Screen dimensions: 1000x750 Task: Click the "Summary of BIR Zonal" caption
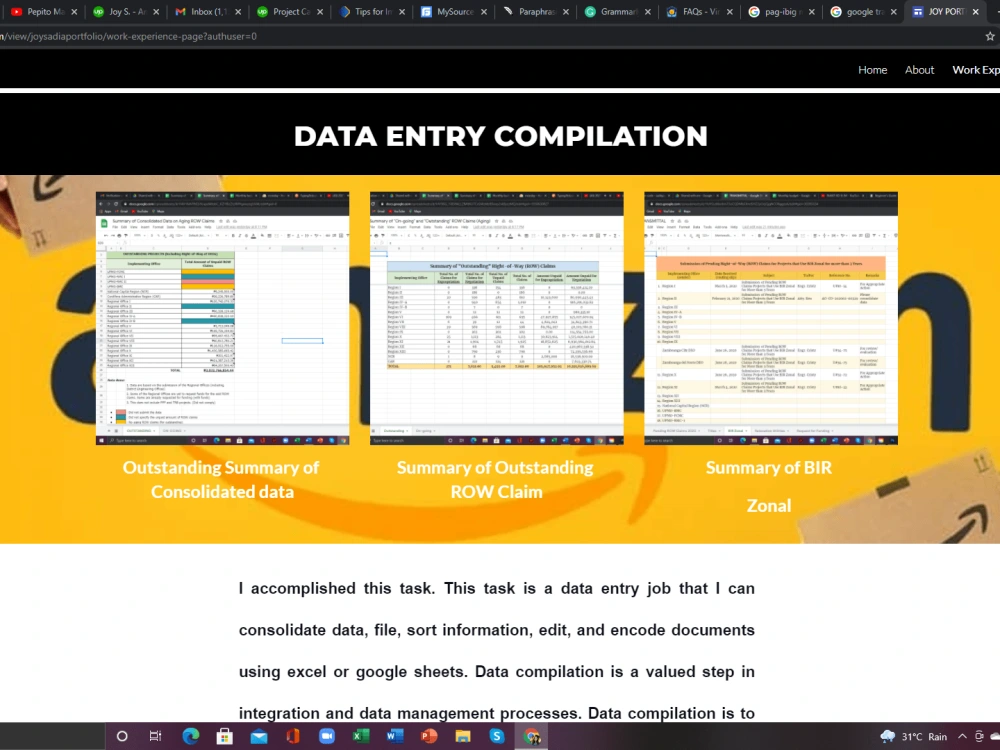point(769,486)
